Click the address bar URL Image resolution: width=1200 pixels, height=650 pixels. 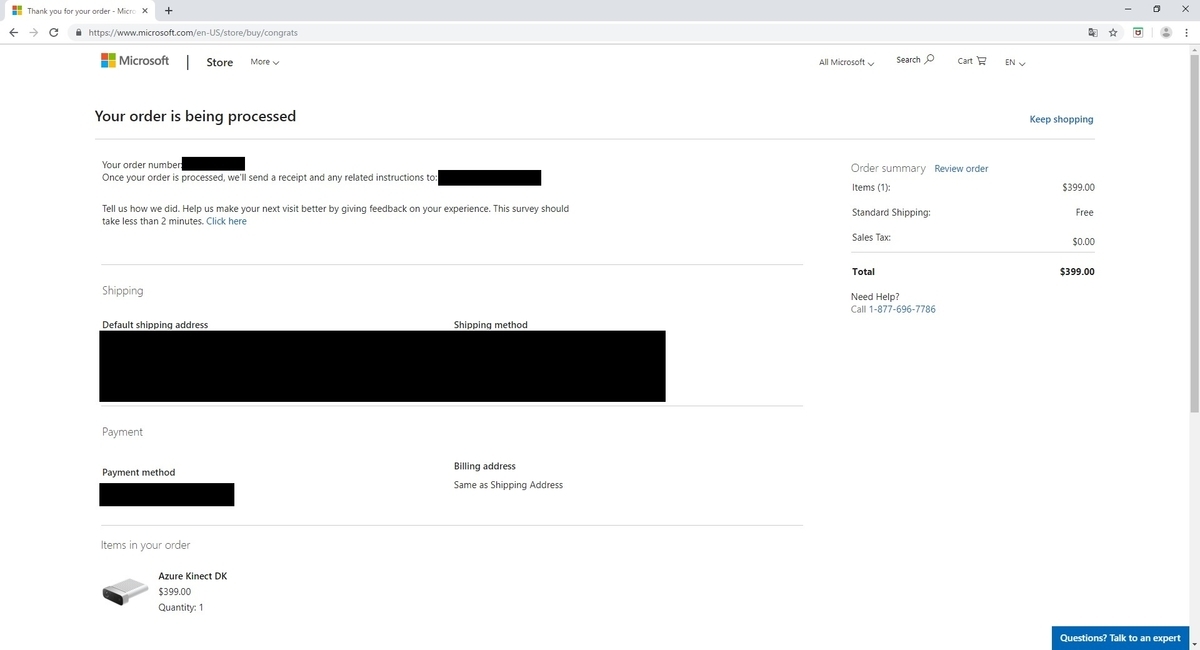(x=192, y=32)
